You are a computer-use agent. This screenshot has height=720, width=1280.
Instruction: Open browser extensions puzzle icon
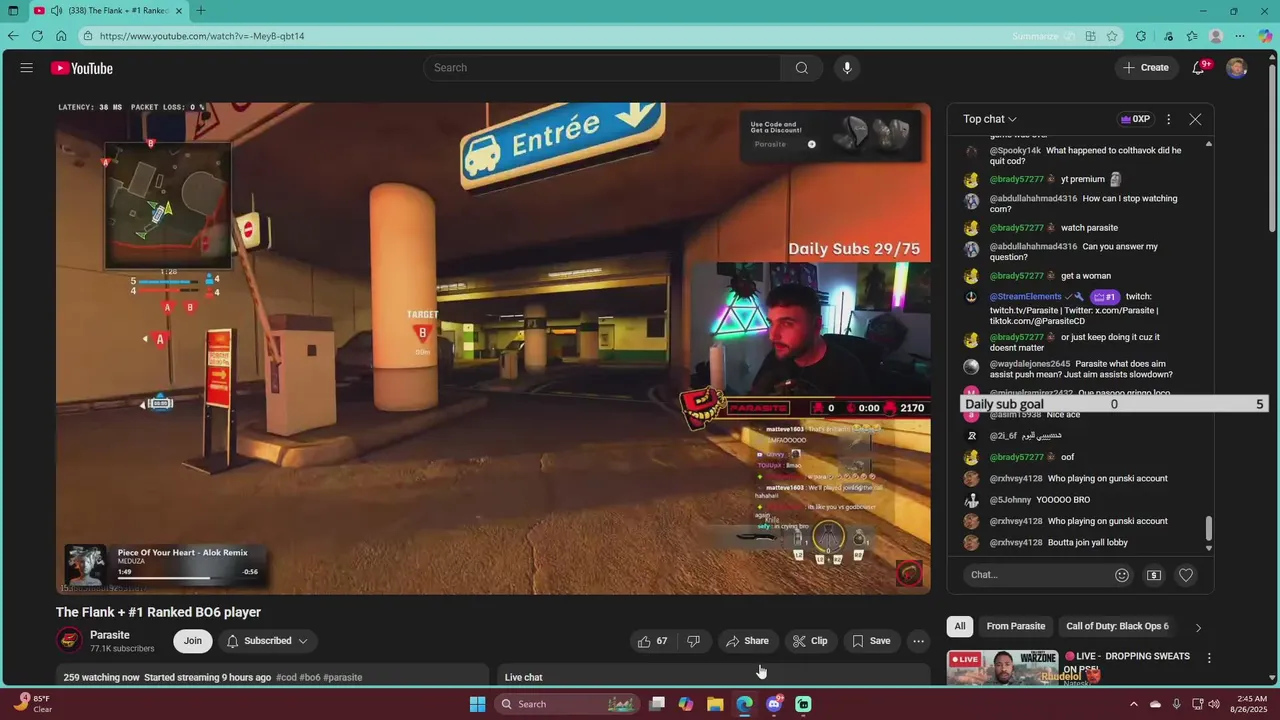(x=1141, y=36)
